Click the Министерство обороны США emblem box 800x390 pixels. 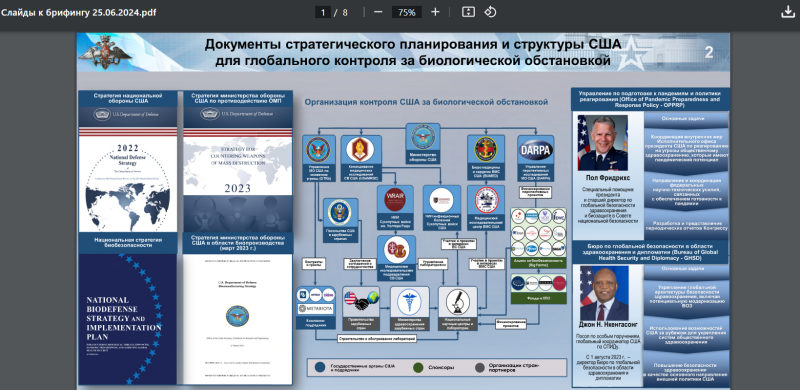[423, 143]
